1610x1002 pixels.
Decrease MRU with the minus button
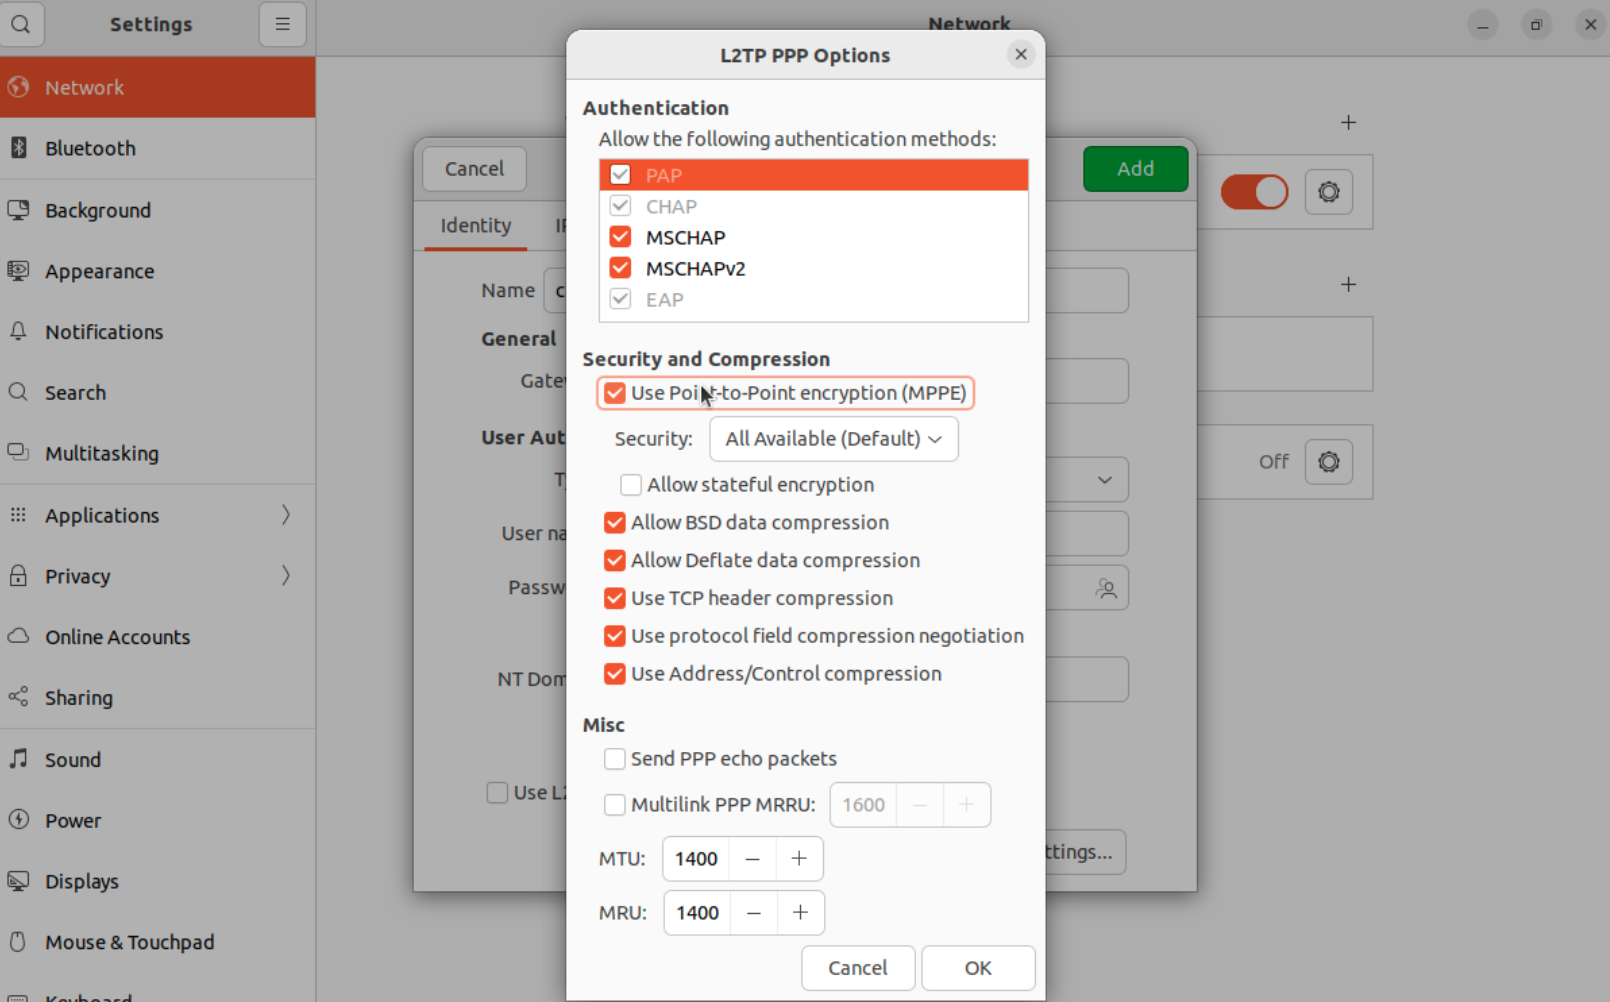pyautogui.click(x=754, y=913)
